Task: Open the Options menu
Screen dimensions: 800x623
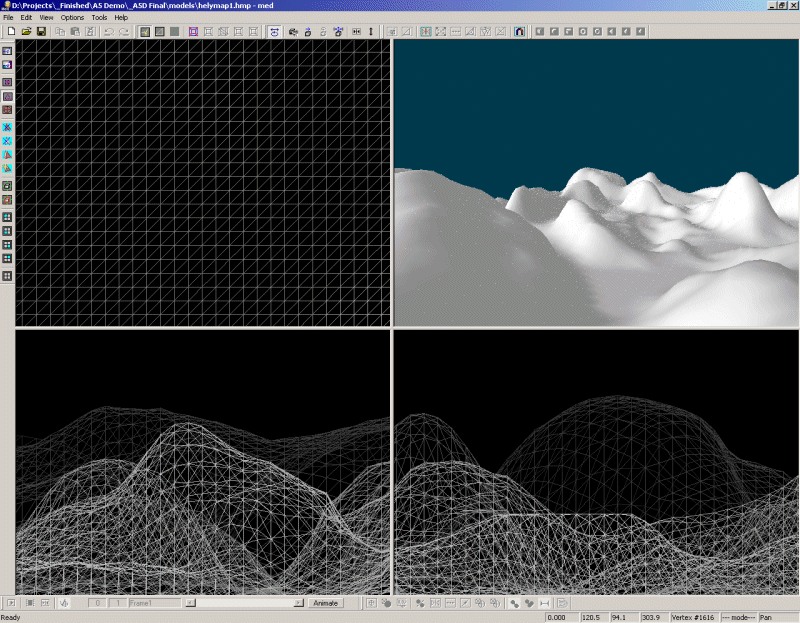Action: [72, 18]
